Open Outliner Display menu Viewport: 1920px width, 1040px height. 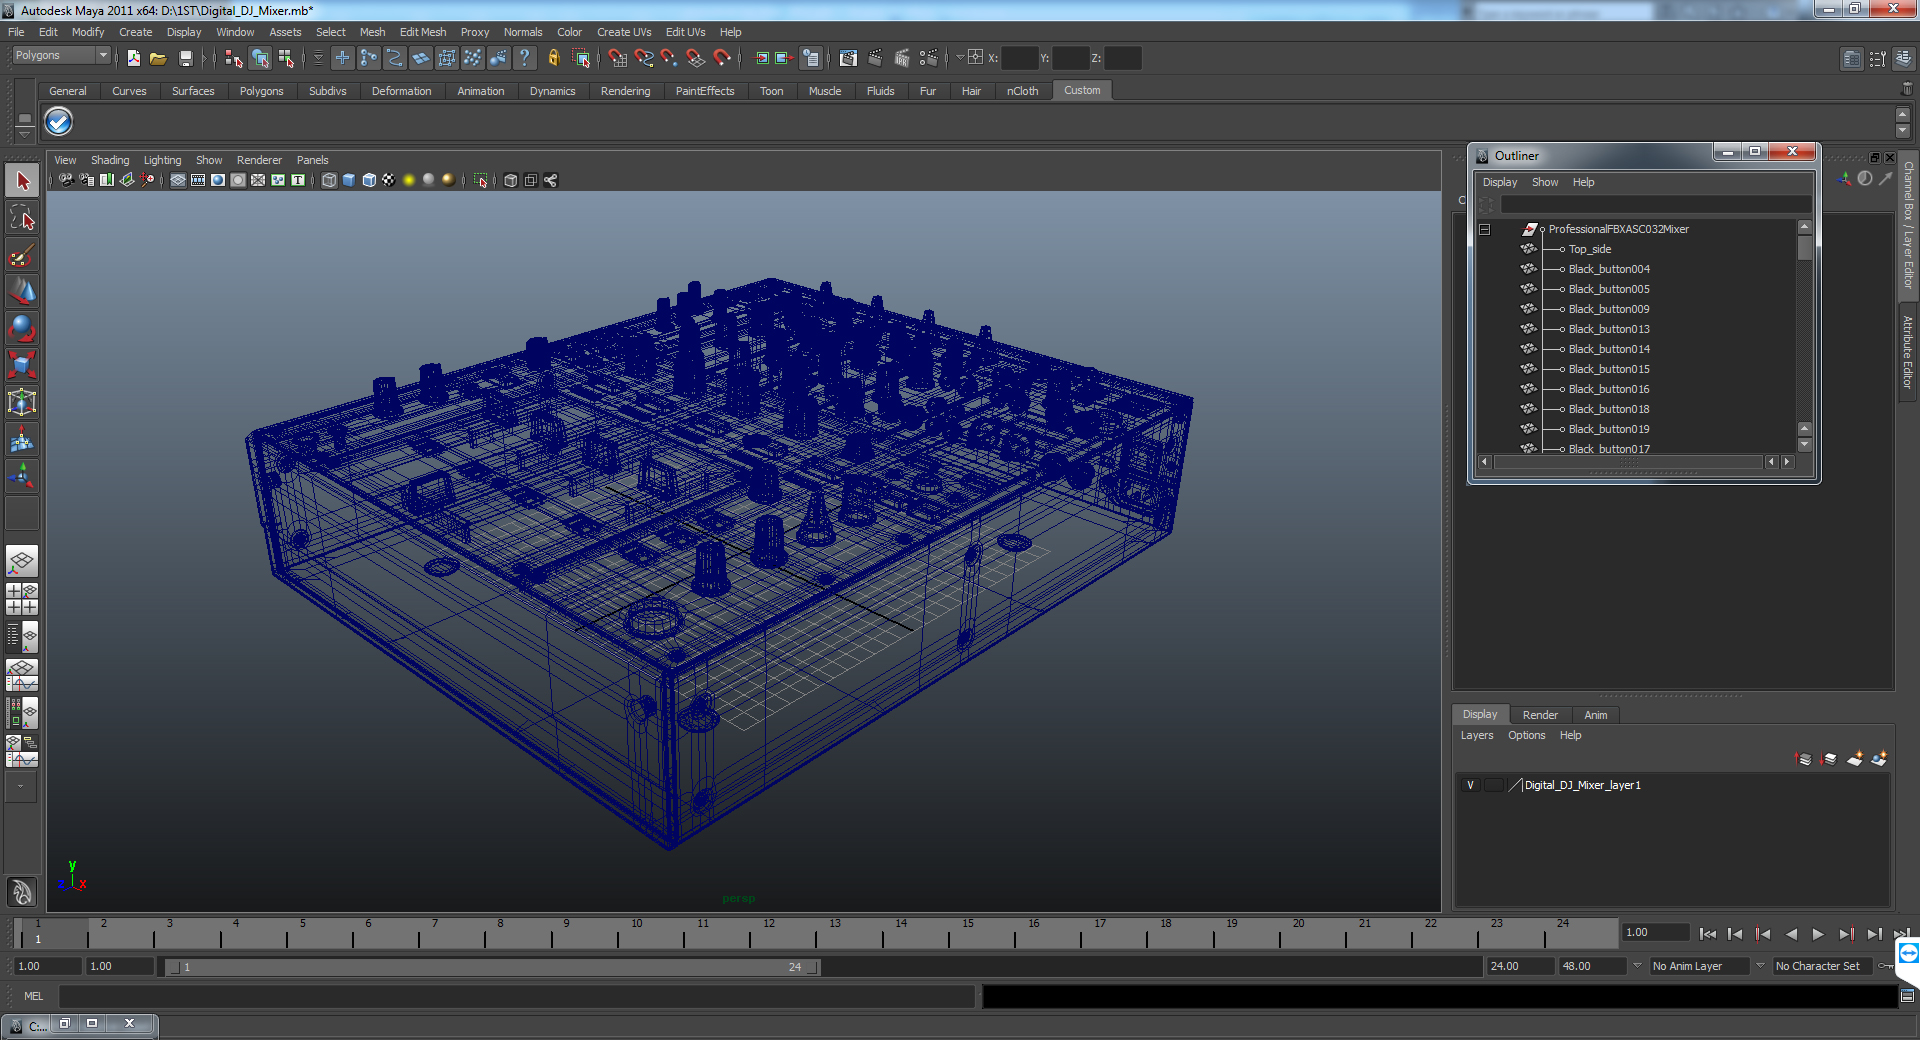1499,182
